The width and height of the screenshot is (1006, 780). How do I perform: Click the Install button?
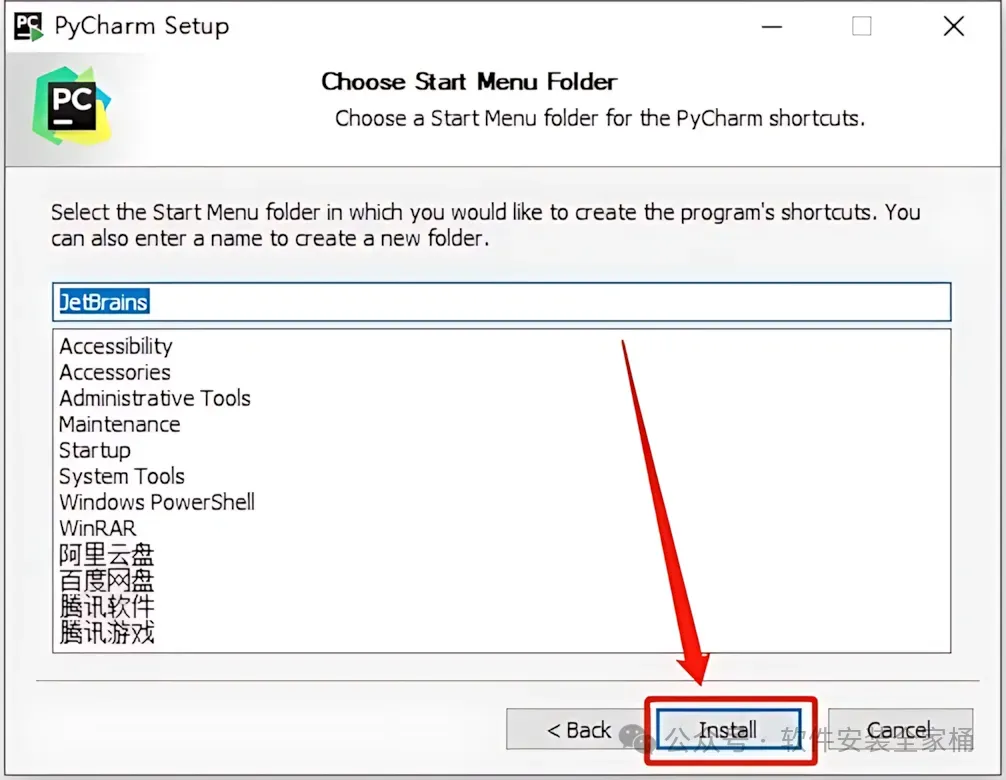click(x=729, y=729)
